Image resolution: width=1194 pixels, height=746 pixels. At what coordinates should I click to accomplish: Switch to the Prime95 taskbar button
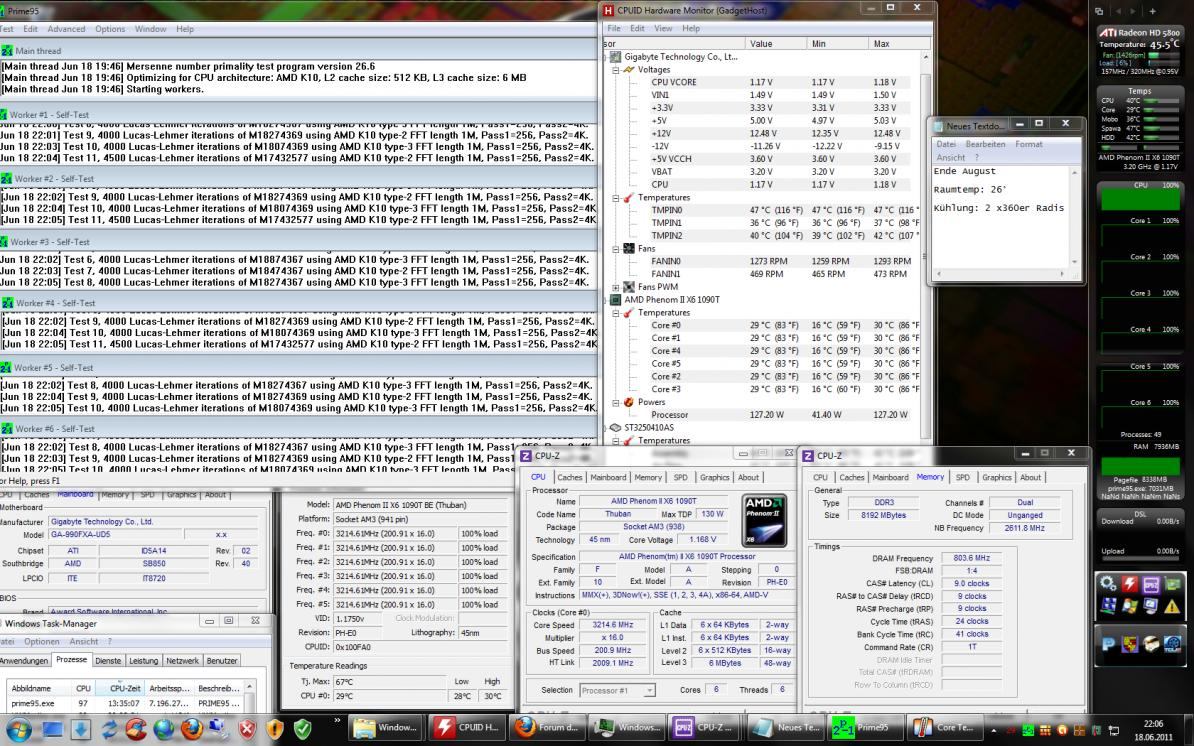coord(865,727)
